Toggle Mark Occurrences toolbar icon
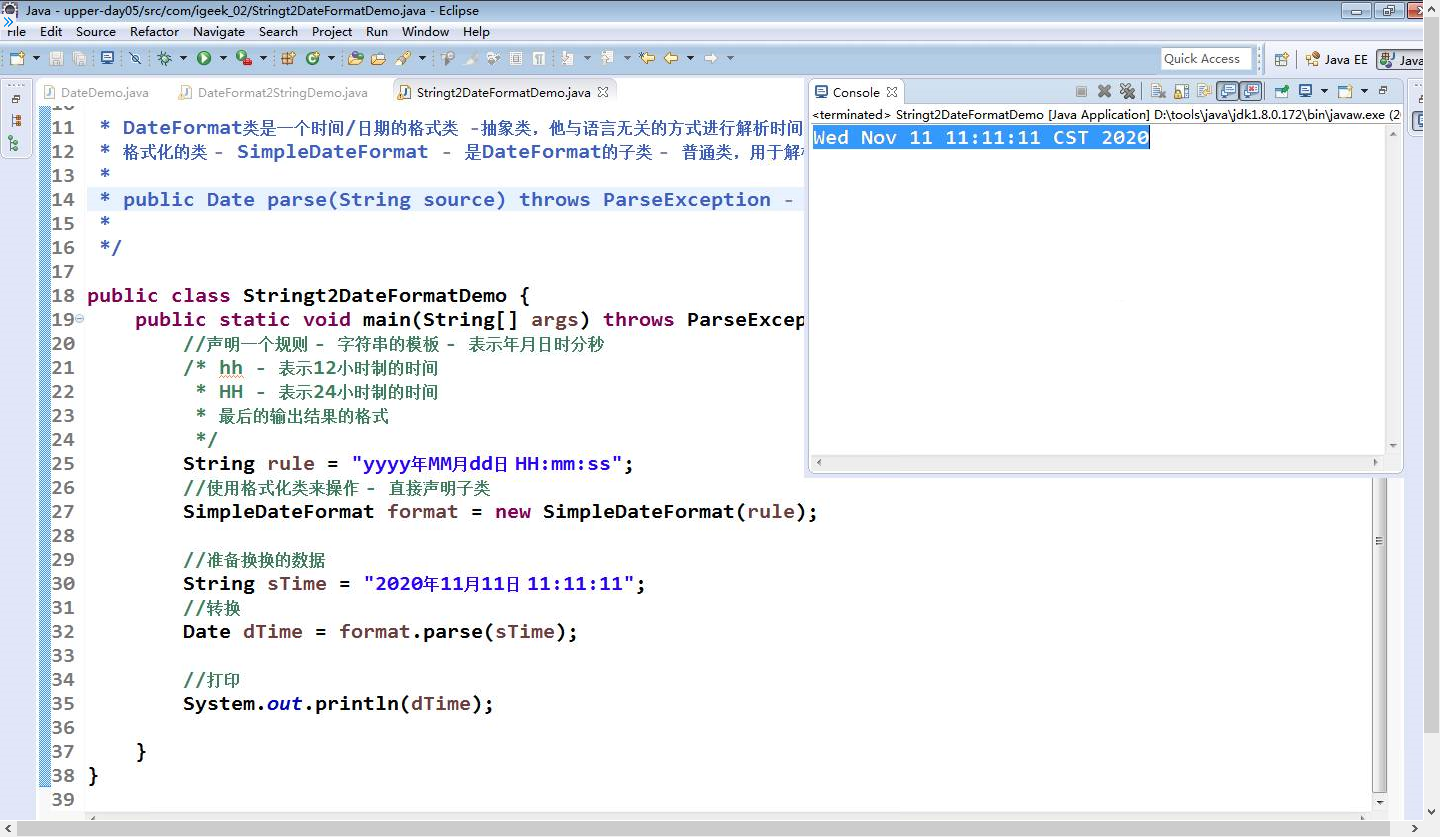 [470, 58]
